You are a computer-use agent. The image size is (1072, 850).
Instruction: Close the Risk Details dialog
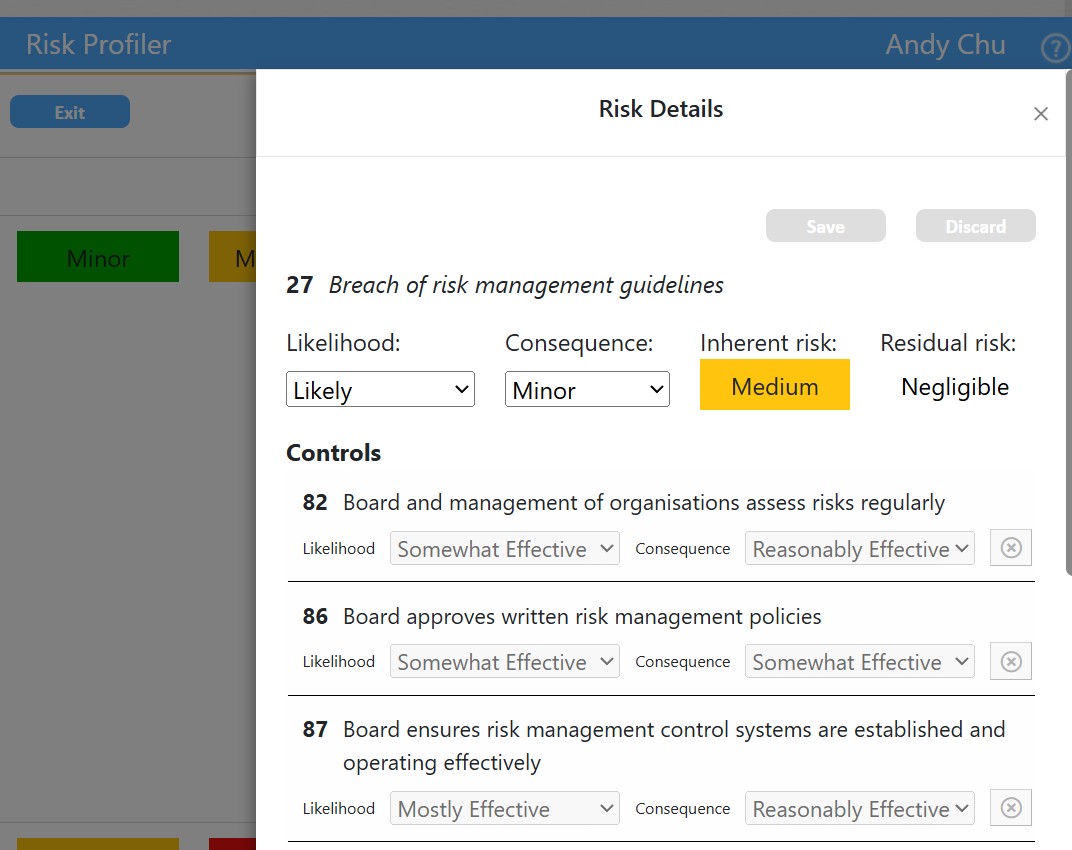coord(1041,114)
